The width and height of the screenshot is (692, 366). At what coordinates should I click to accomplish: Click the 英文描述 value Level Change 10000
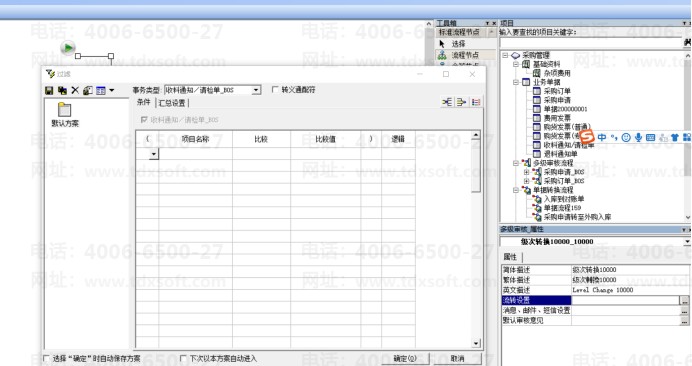point(603,290)
